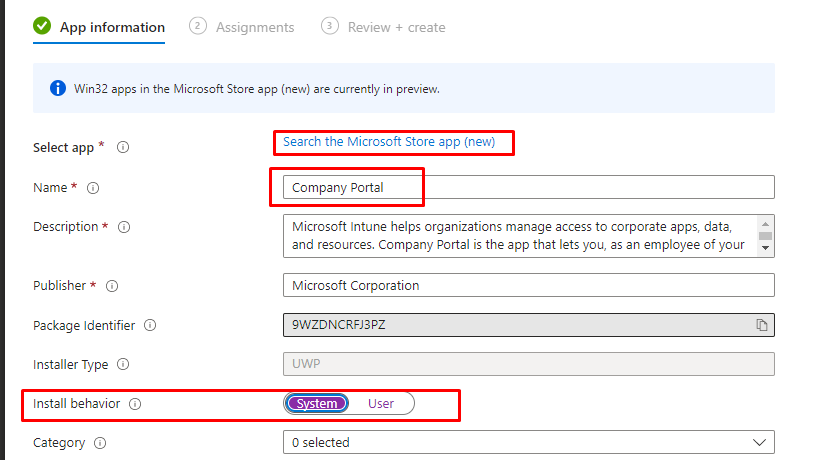
Task: Click the Install behavior label
Action: 76,403
